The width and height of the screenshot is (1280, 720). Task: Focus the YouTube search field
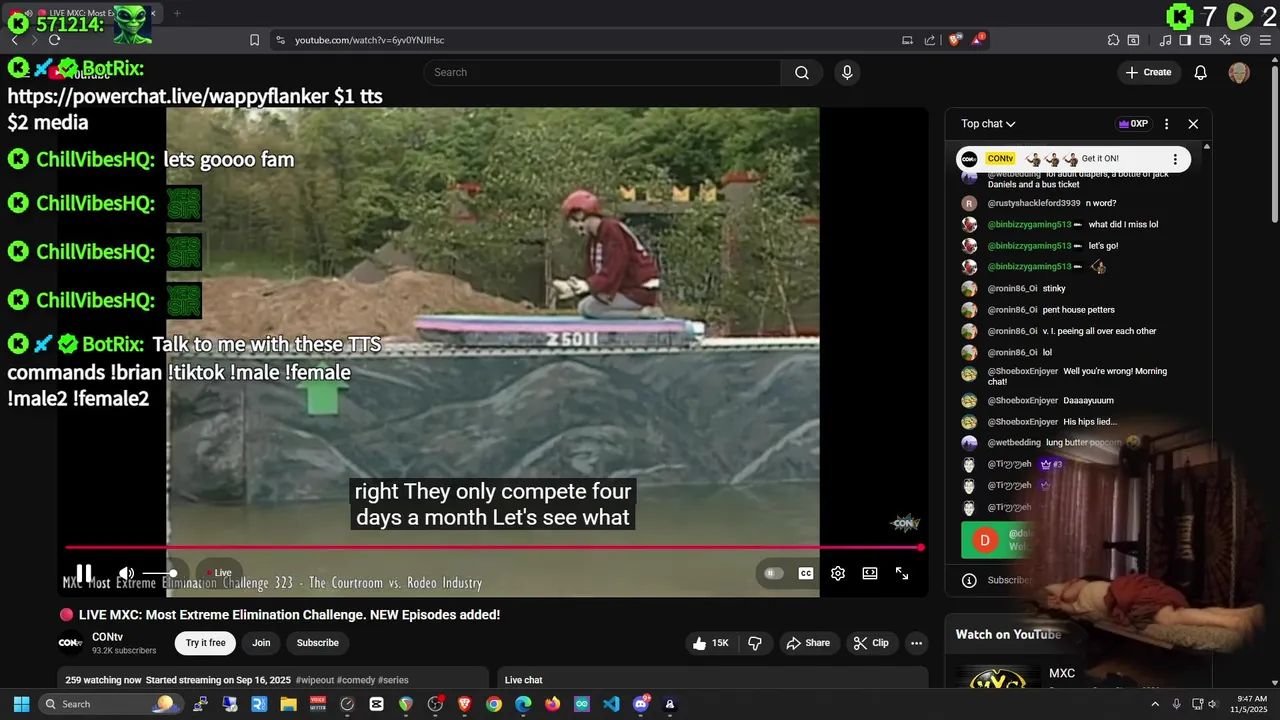tap(602, 72)
